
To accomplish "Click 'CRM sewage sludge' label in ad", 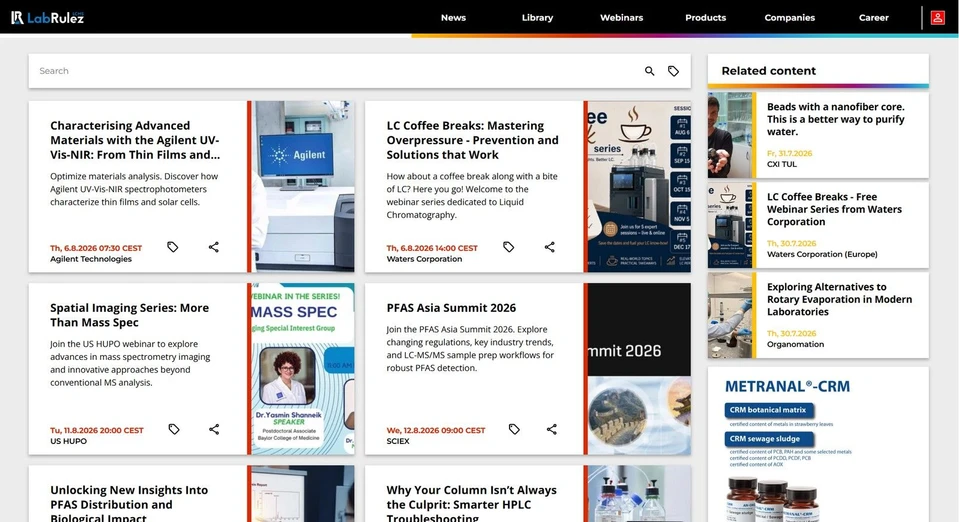I will [769, 439].
